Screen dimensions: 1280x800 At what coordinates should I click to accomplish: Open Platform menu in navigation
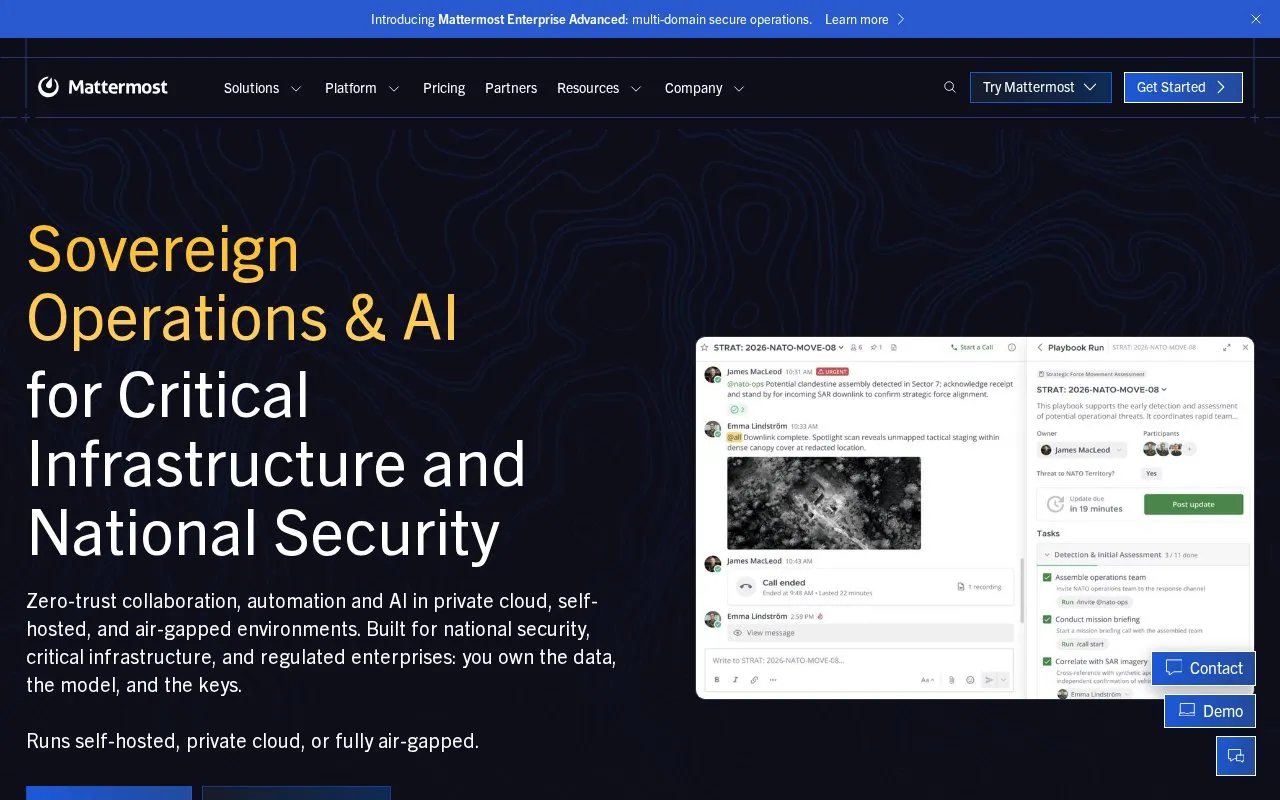tap(362, 88)
